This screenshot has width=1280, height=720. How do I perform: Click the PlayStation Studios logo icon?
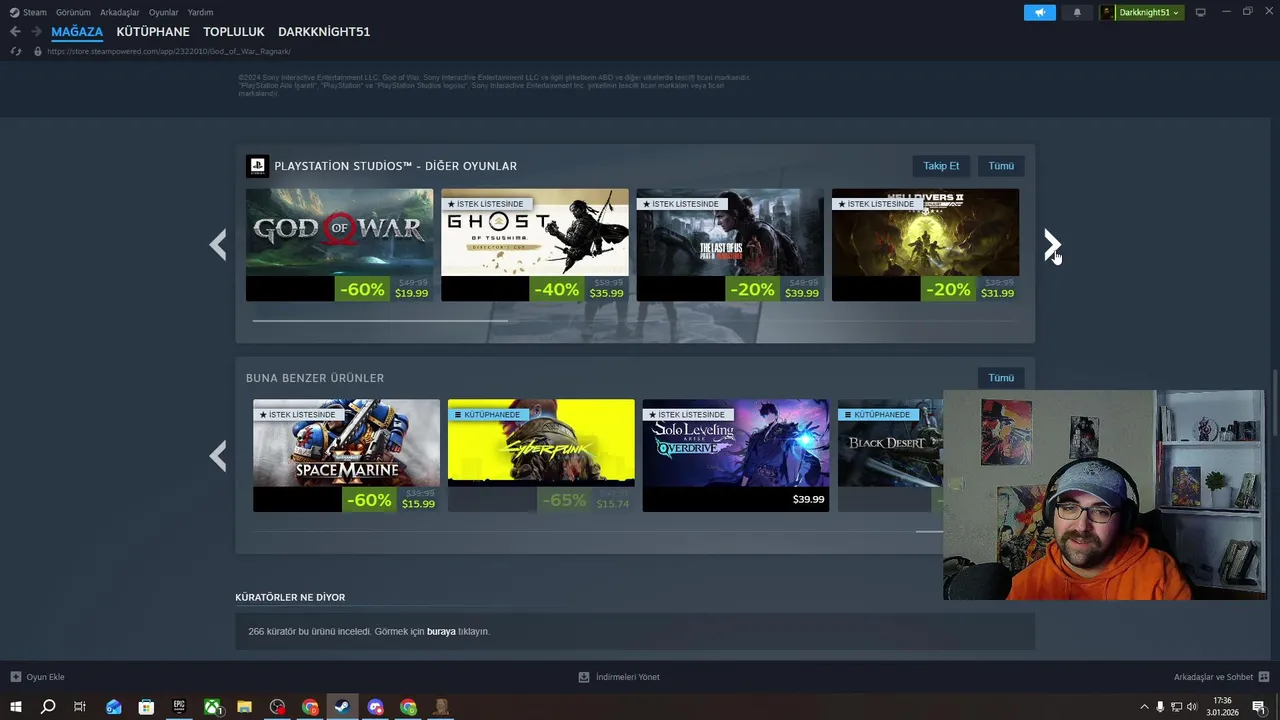(x=257, y=166)
